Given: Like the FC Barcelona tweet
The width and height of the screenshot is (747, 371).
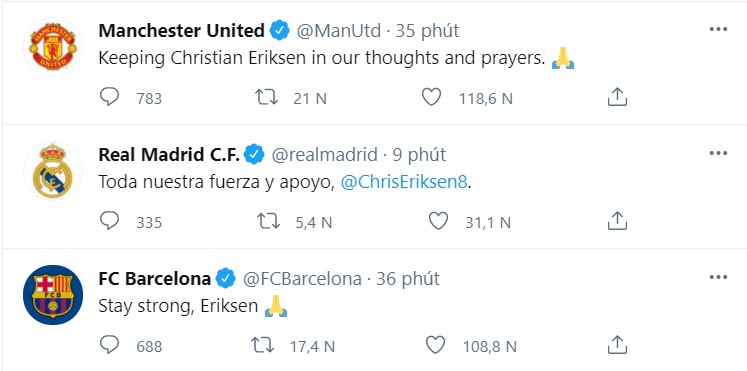Looking at the screenshot, I should pyautogui.click(x=435, y=345).
